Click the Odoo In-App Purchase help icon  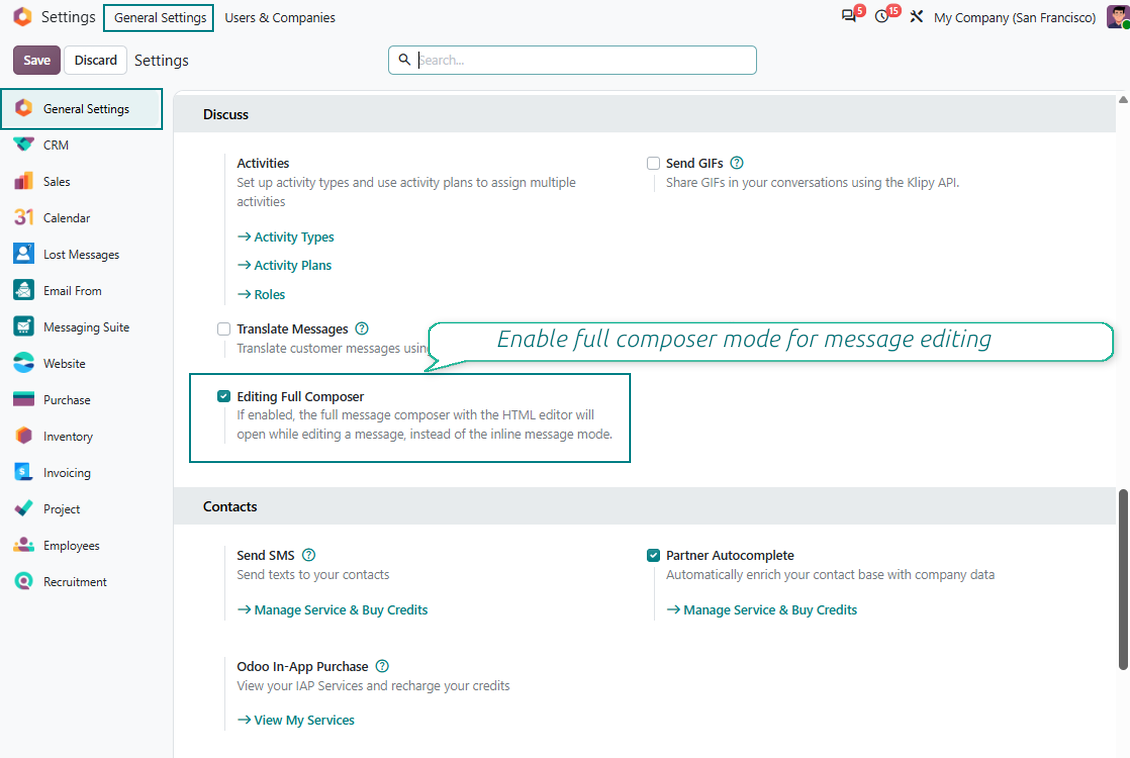click(382, 666)
